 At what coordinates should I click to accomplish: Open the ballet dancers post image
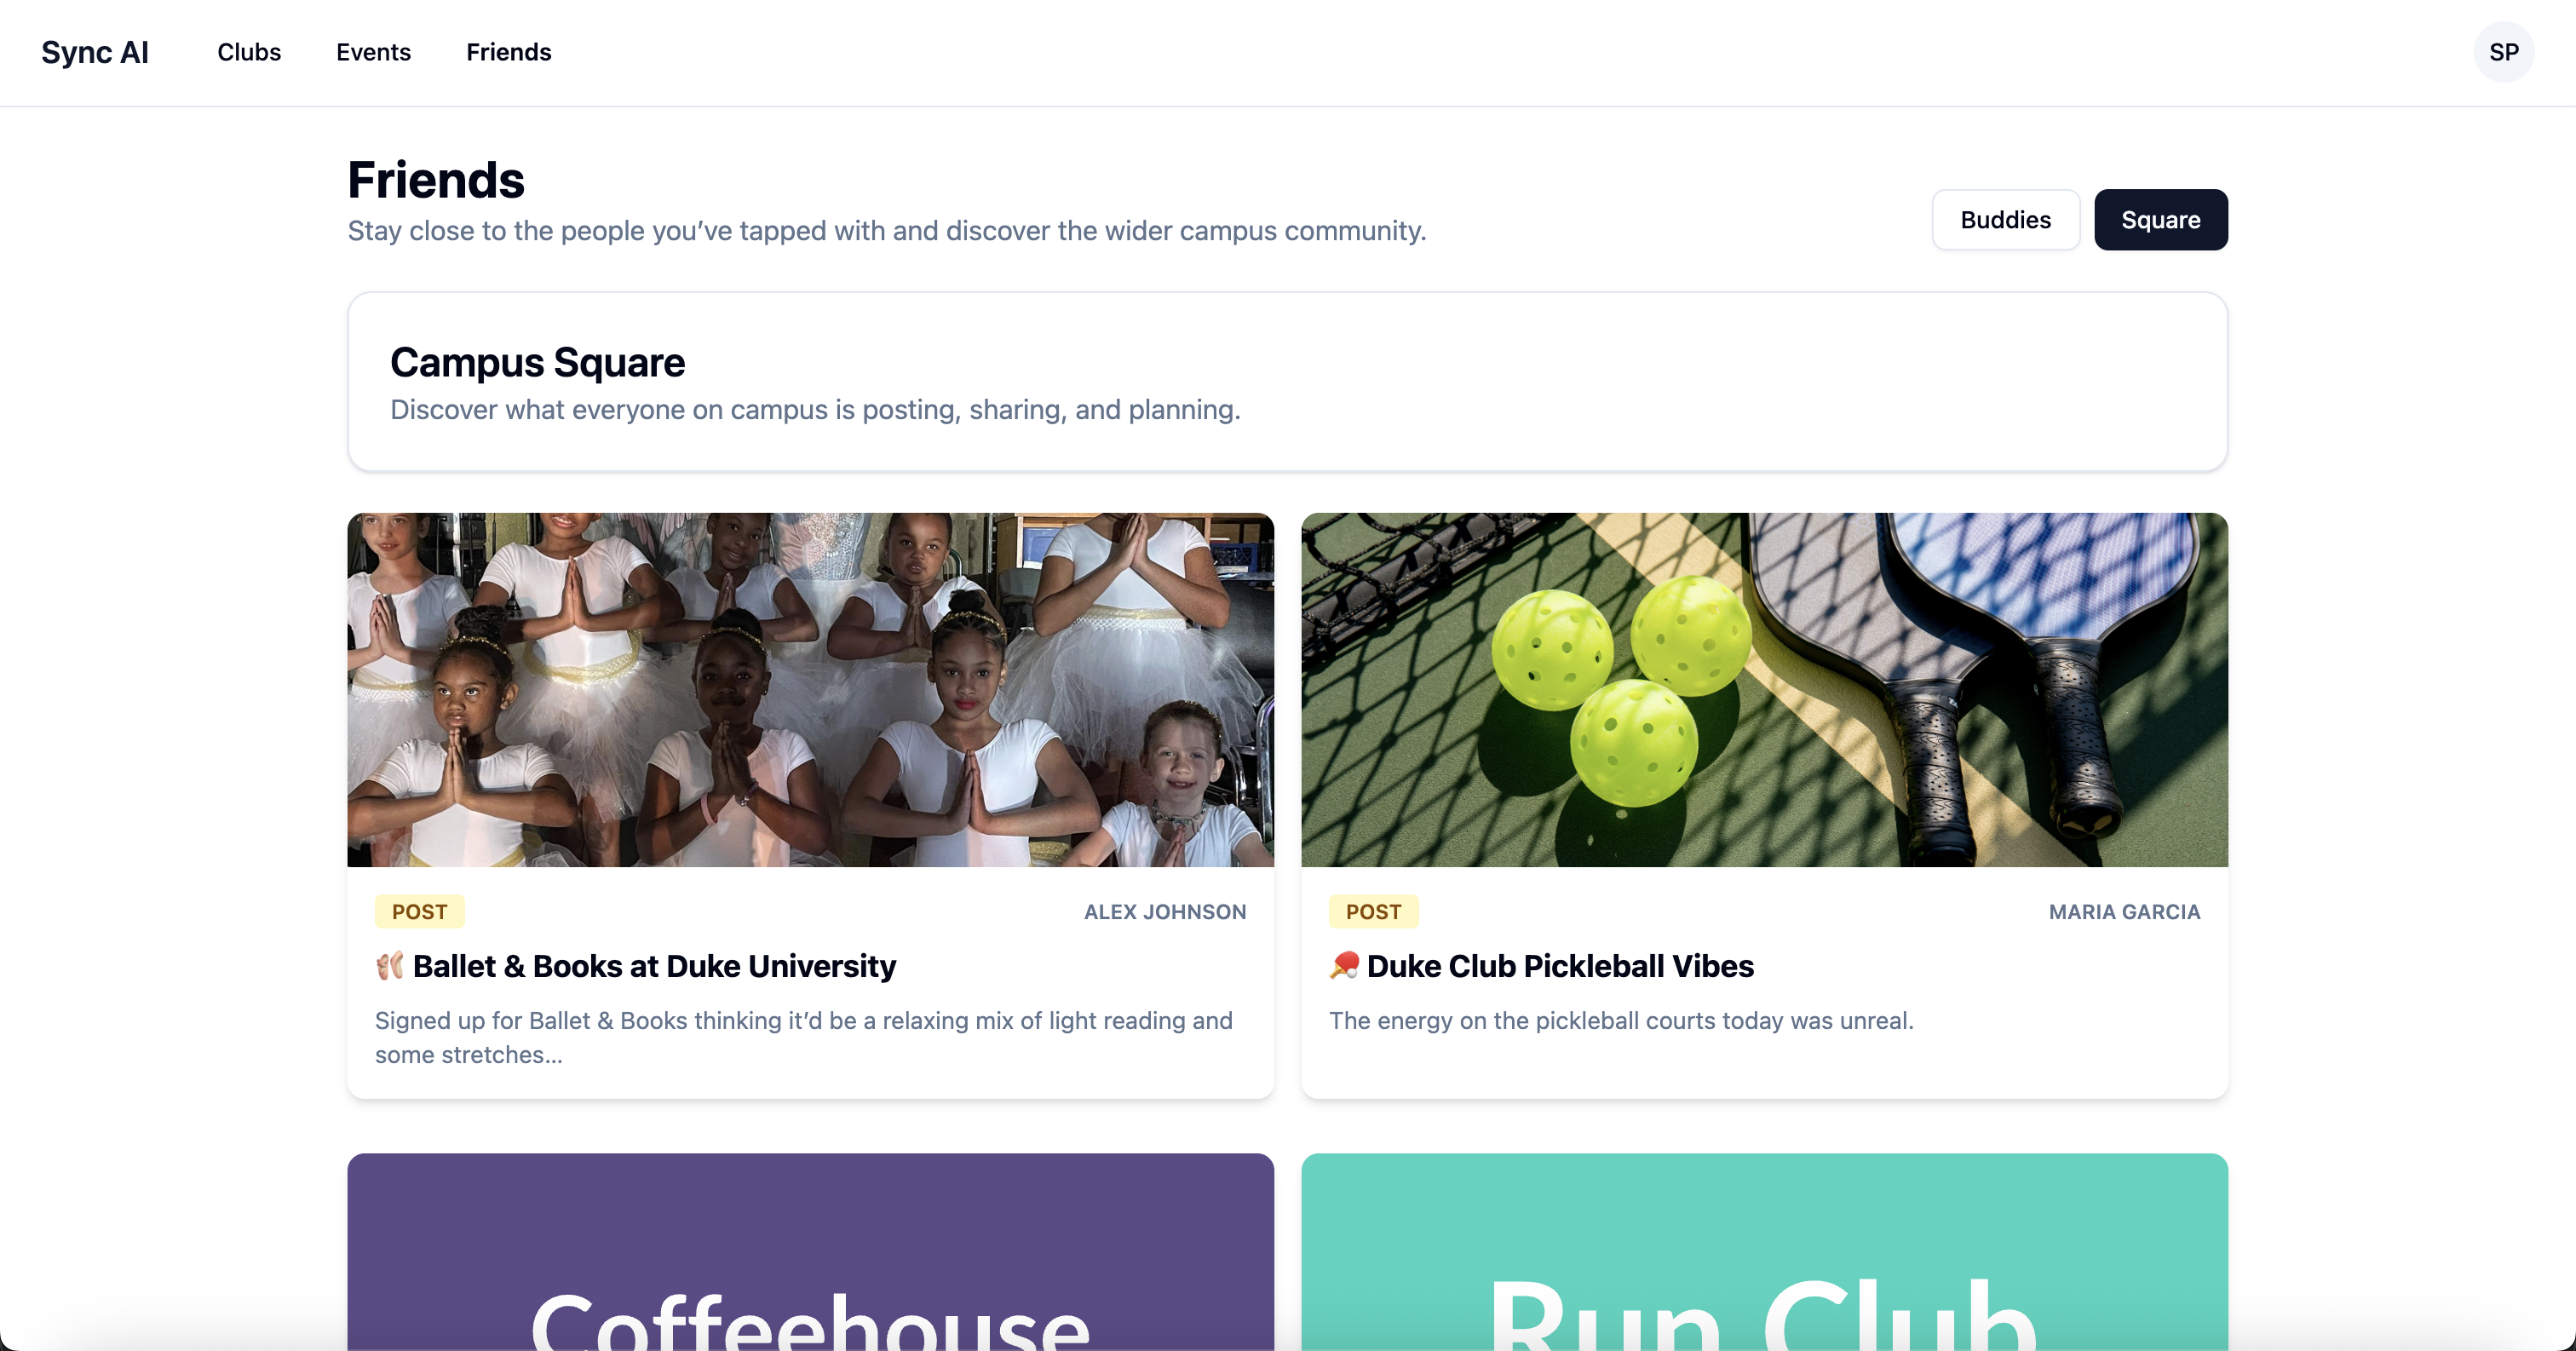[x=810, y=690]
